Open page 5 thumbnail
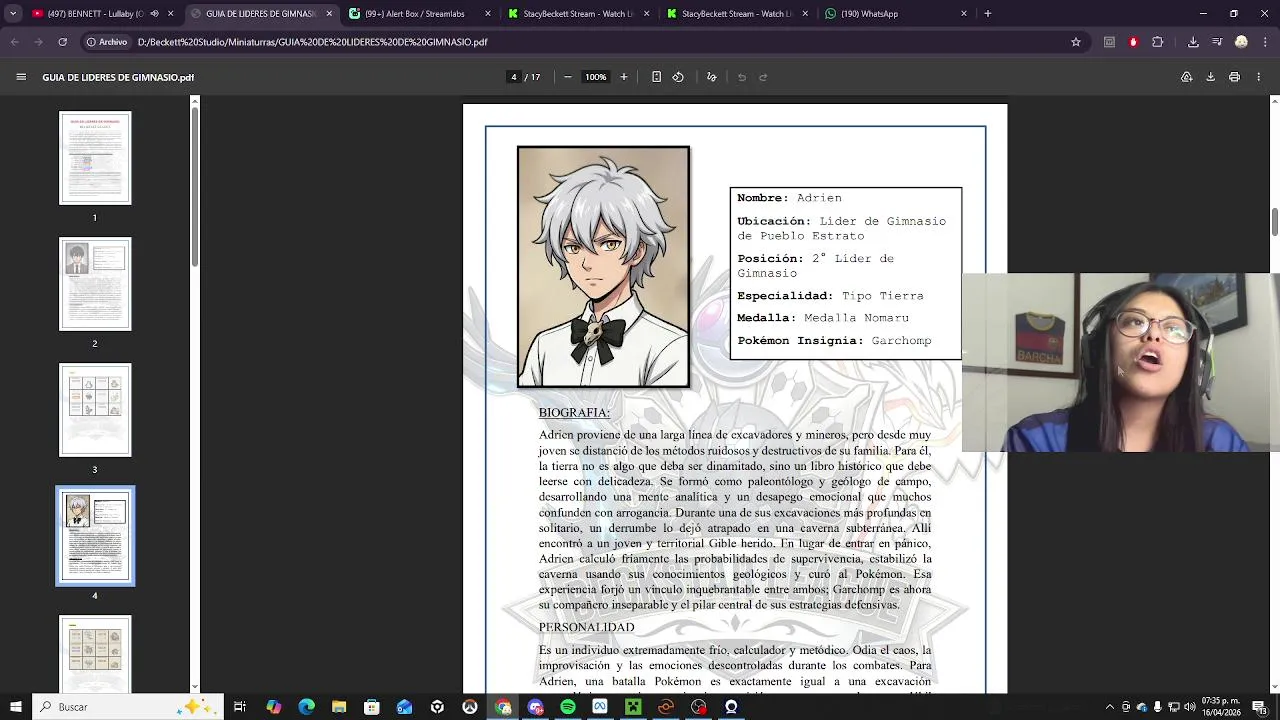Viewport: 1280px width, 720px height. 95,654
